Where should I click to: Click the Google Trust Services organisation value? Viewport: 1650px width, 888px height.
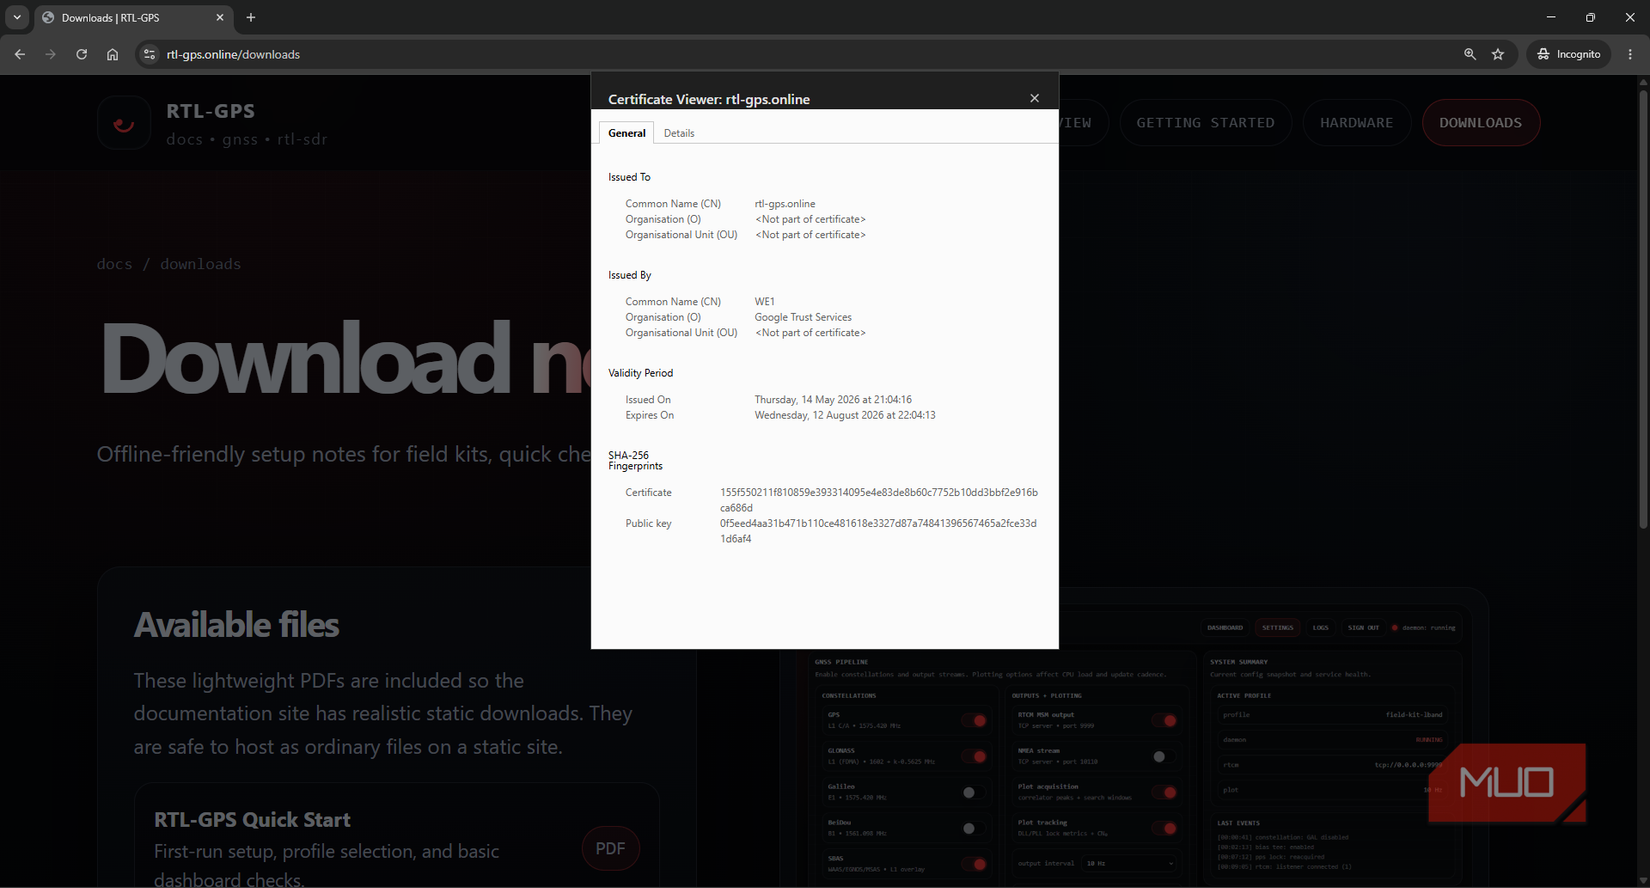(803, 317)
